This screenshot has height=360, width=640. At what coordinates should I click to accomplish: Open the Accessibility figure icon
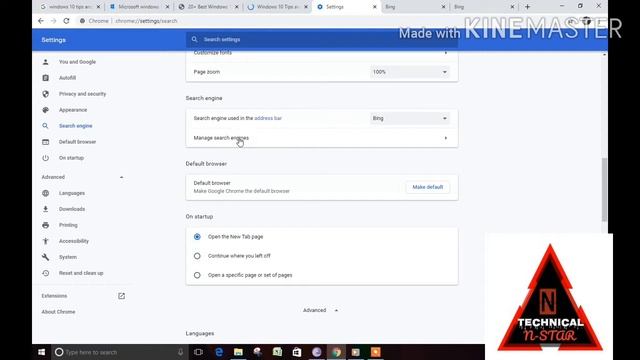tap(45, 241)
